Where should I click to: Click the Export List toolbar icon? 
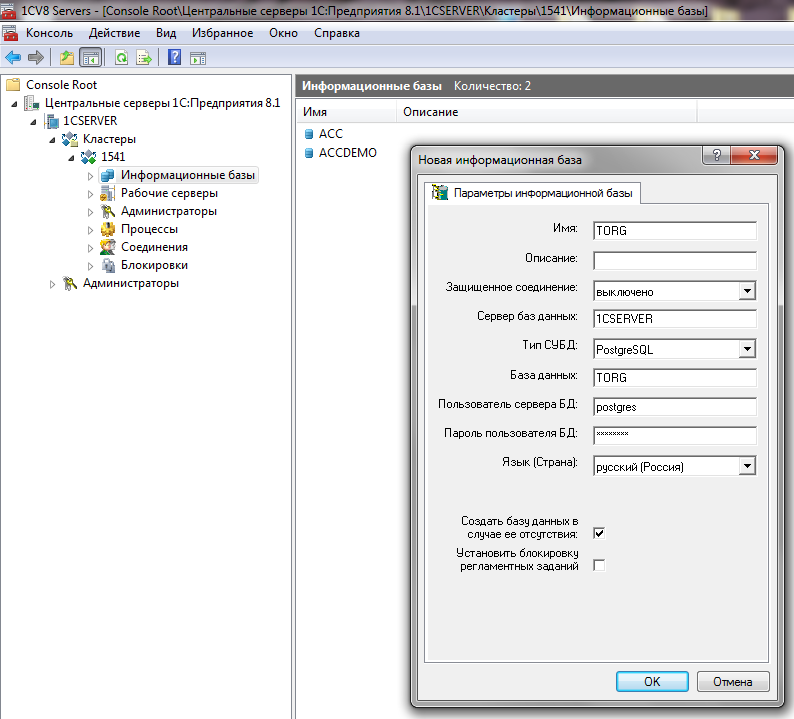[x=144, y=57]
